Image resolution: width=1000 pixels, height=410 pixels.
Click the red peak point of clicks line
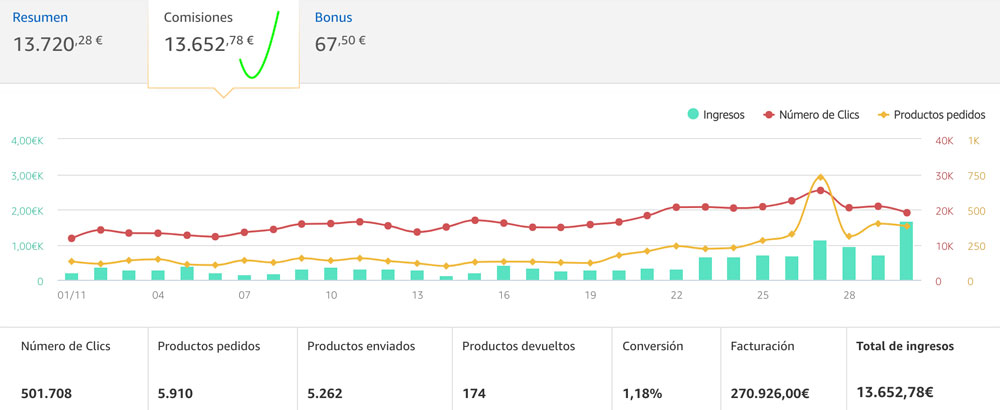(820, 190)
